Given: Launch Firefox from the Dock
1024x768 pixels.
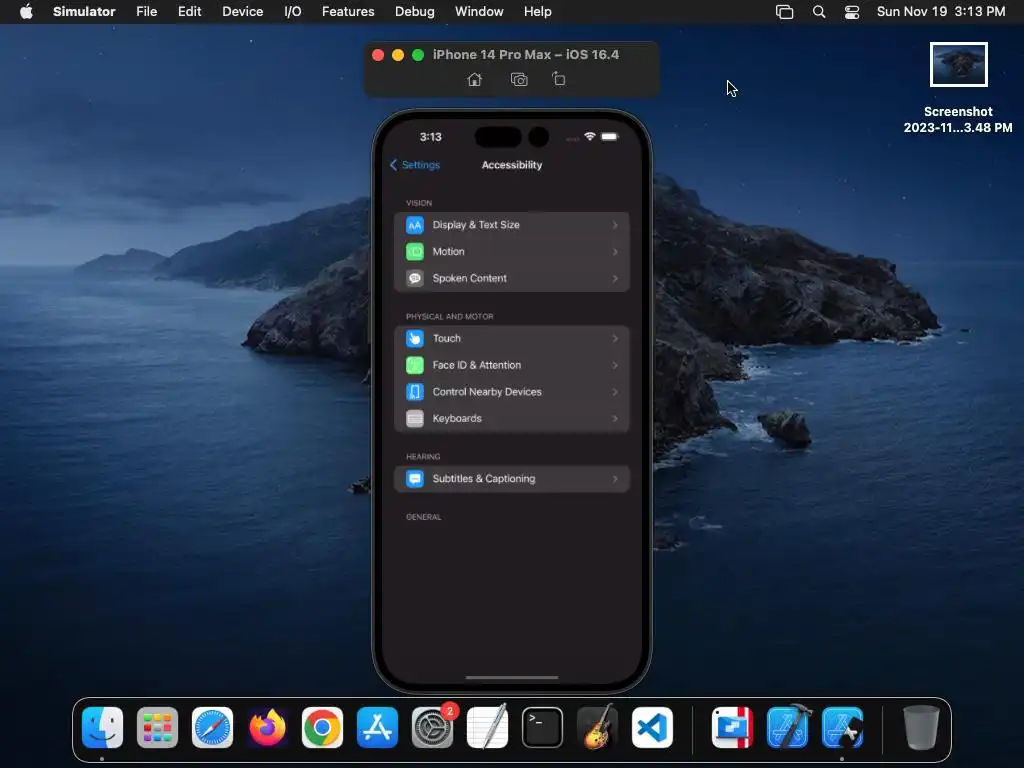Looking at the screenshot, I should [x=267, y=727].
